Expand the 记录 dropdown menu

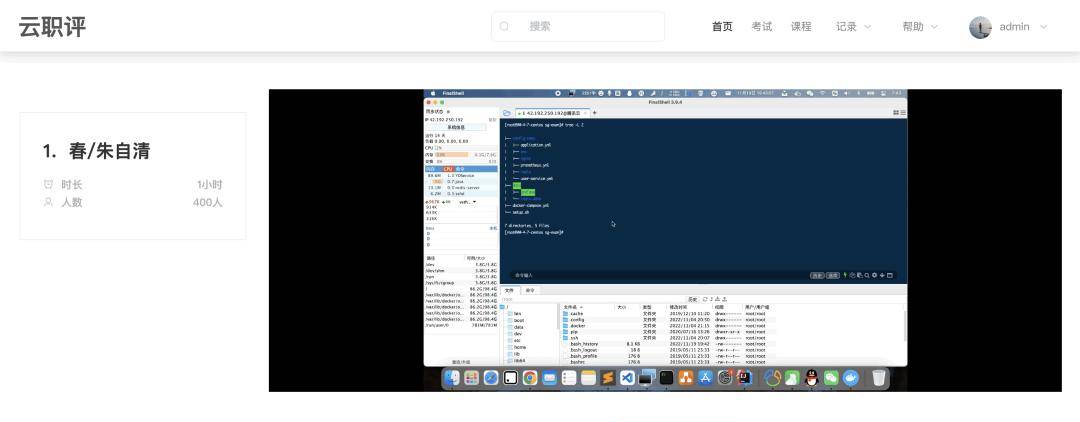tap(853, 27)
